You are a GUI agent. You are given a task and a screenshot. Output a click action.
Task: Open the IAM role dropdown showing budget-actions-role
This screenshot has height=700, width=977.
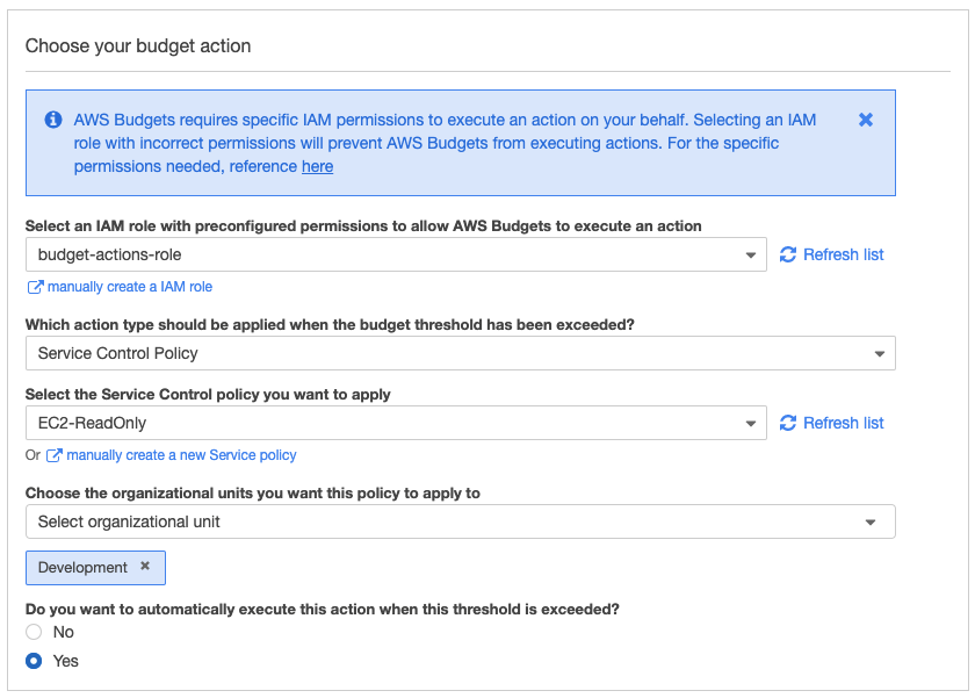(751, 255)
